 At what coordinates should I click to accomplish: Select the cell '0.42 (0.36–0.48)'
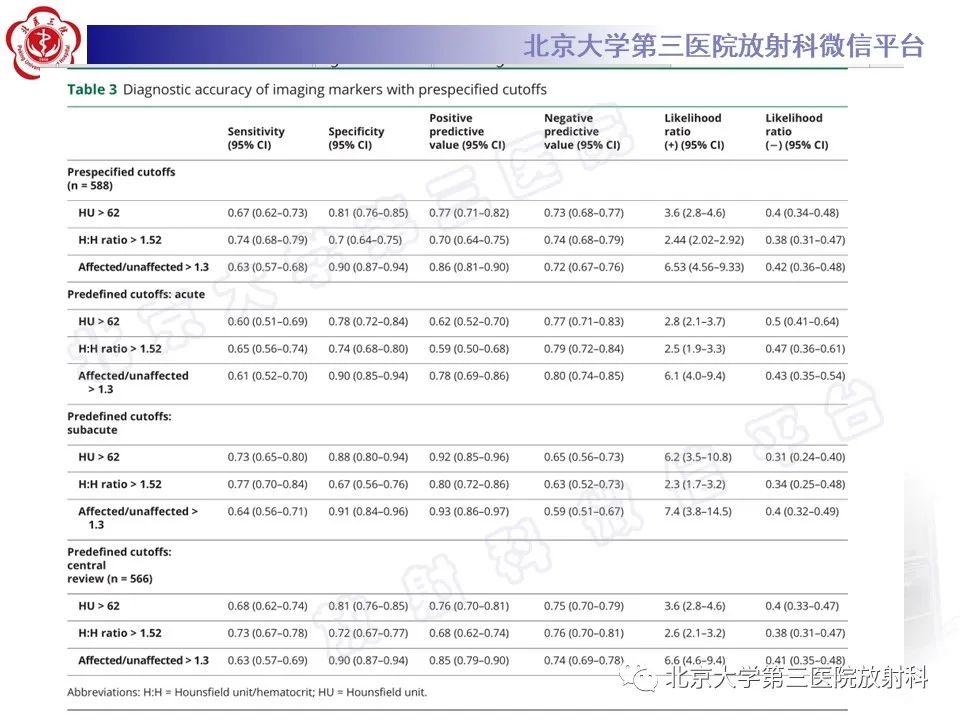pyautogui.click(x=805, y=267)
